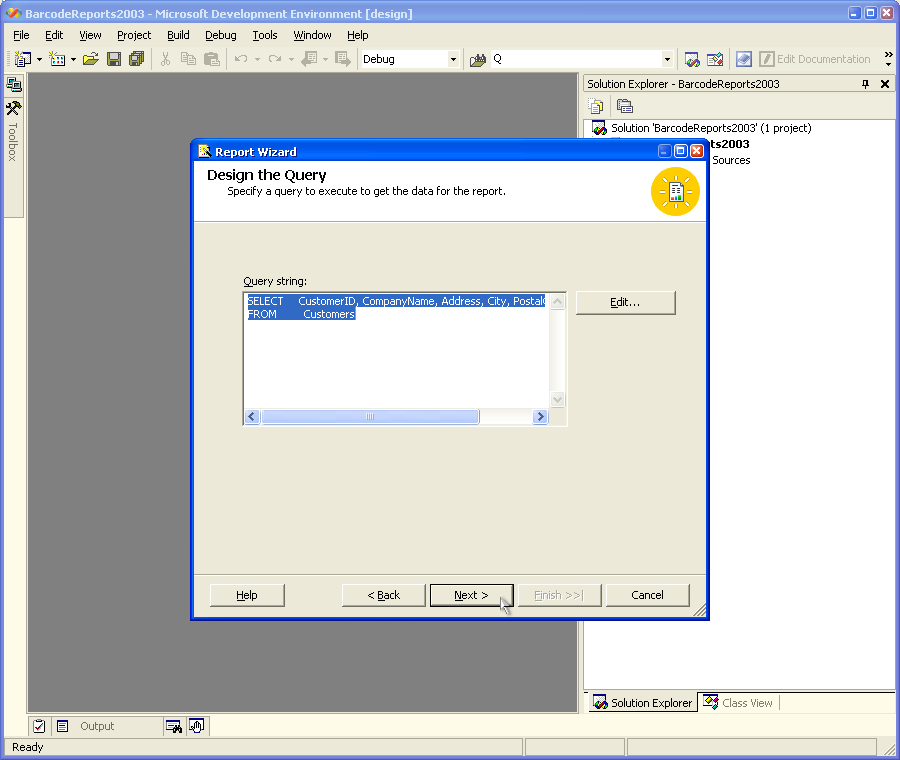Click the Next > button in the wizard

(x=471, y=595)
